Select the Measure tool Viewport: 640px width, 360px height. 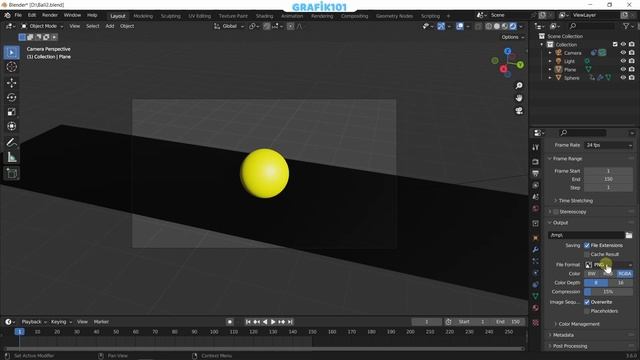(x=11, y=157)
